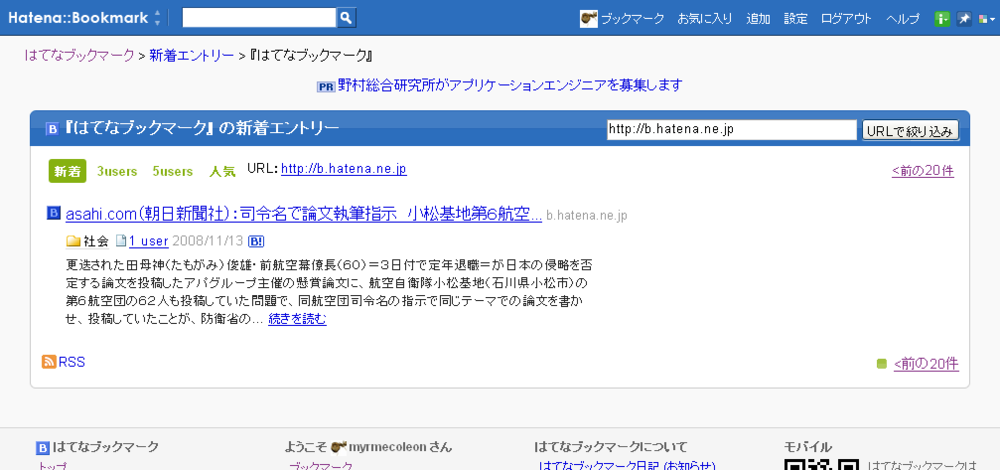The width and height of the screenshot is (1000, 470).
Task: Click the PR badge icon
Action: tap(326, 87)
